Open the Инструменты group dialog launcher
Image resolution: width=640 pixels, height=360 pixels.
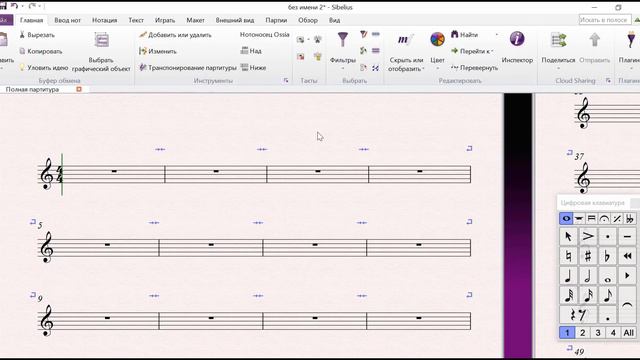coord(286,81)
